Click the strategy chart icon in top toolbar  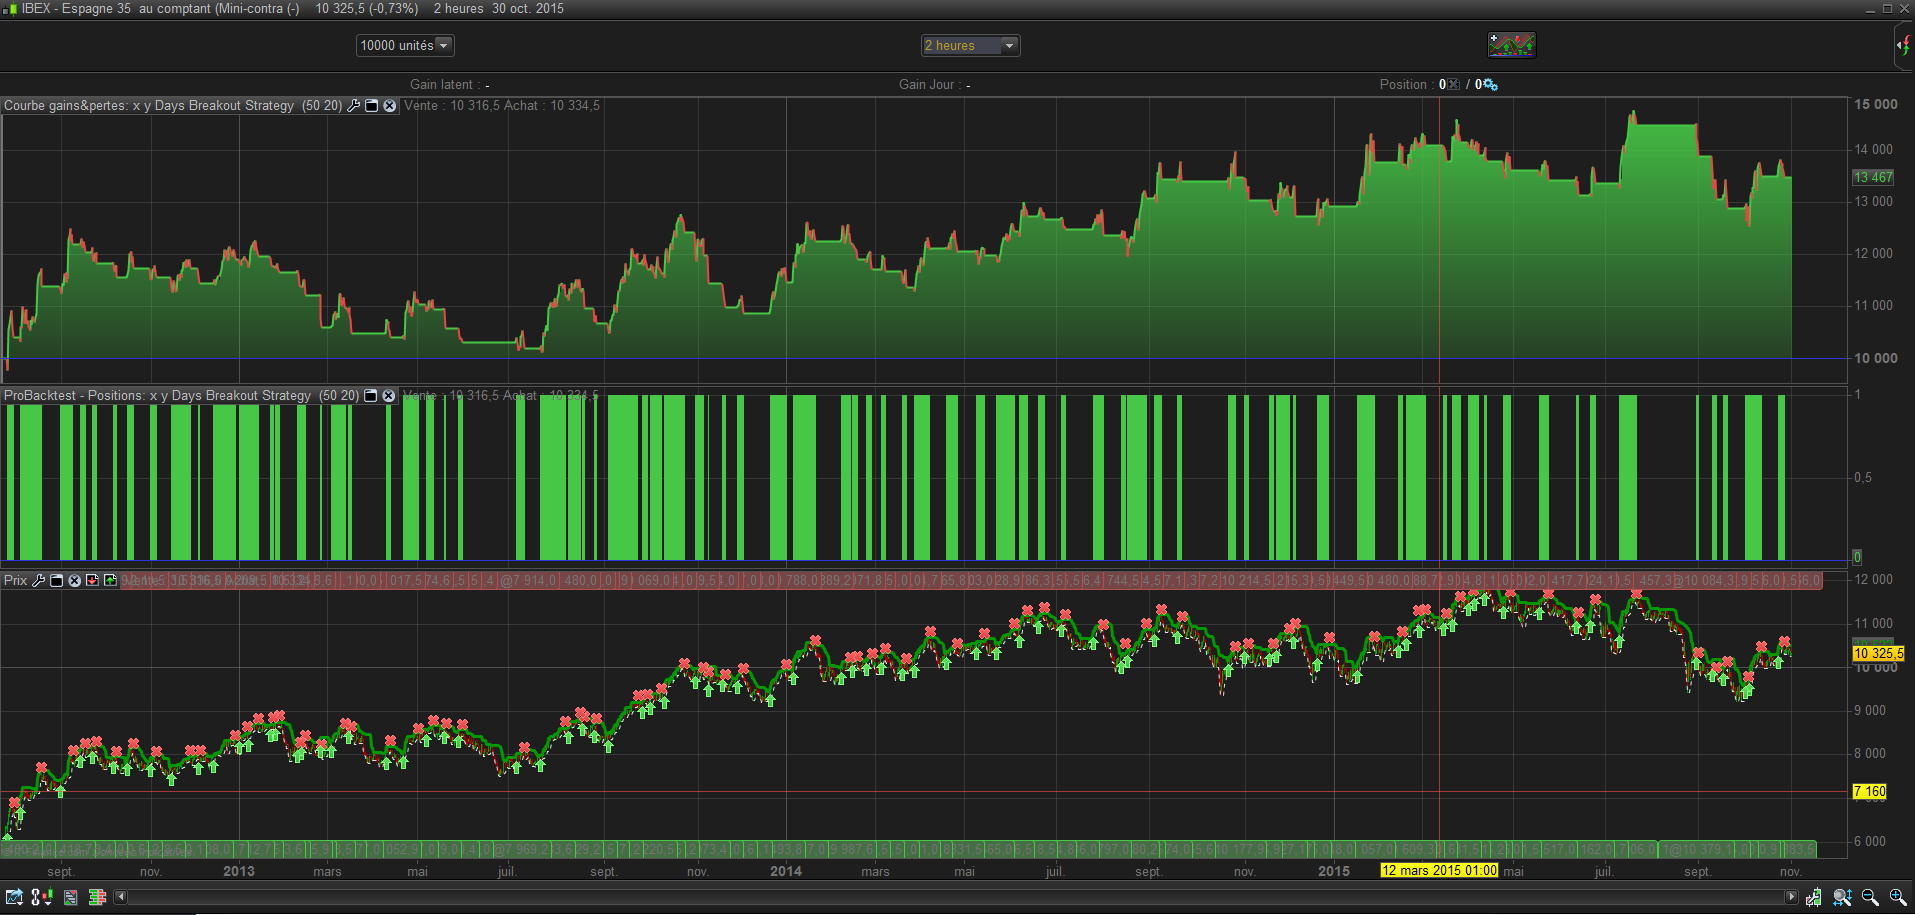1511,45
